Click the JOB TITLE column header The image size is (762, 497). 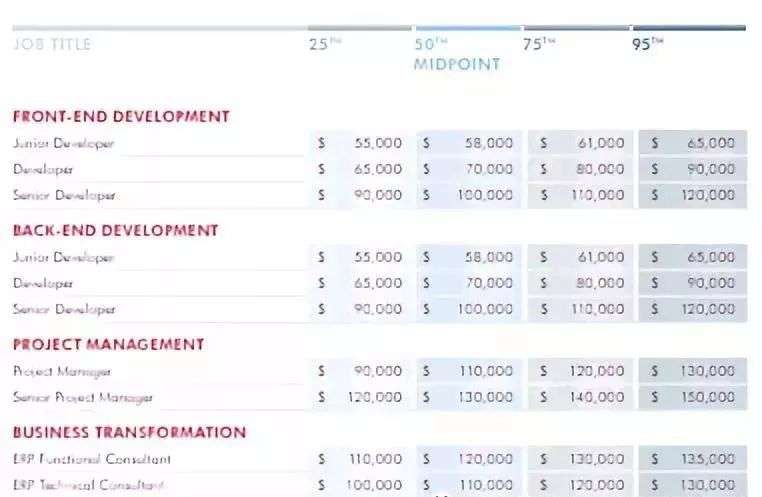pos(51,44)
